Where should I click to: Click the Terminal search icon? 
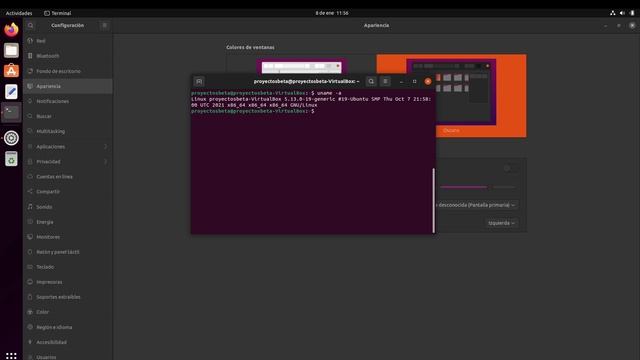371,81
